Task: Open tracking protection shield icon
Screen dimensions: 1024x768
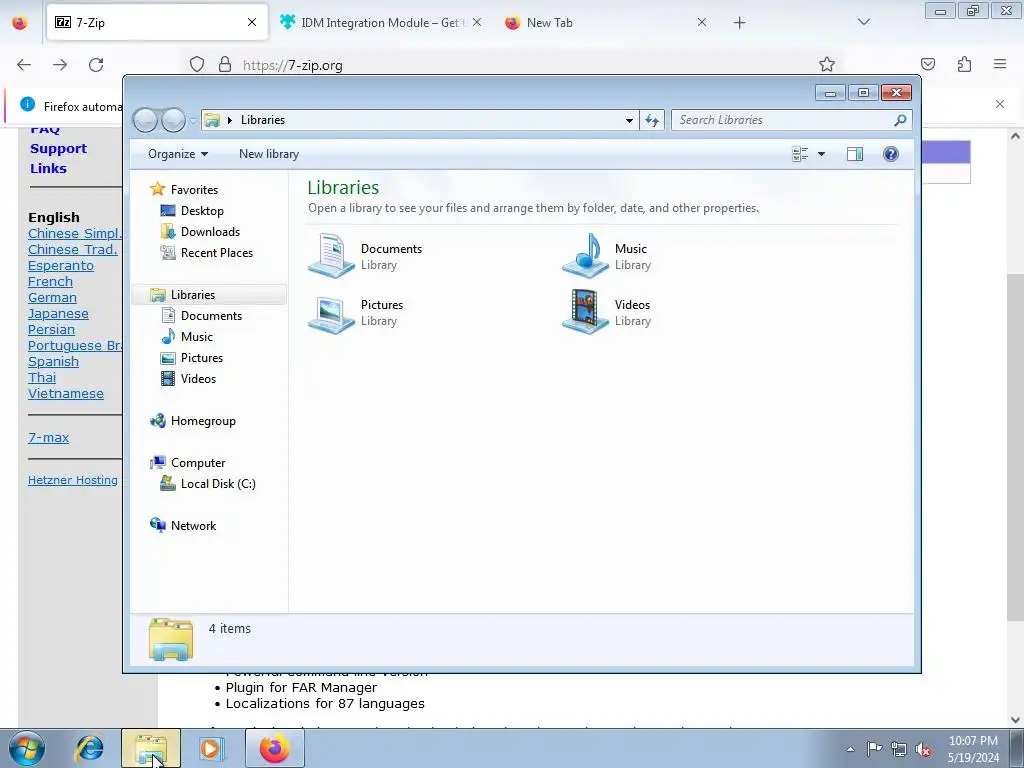Action: (197, 64)
